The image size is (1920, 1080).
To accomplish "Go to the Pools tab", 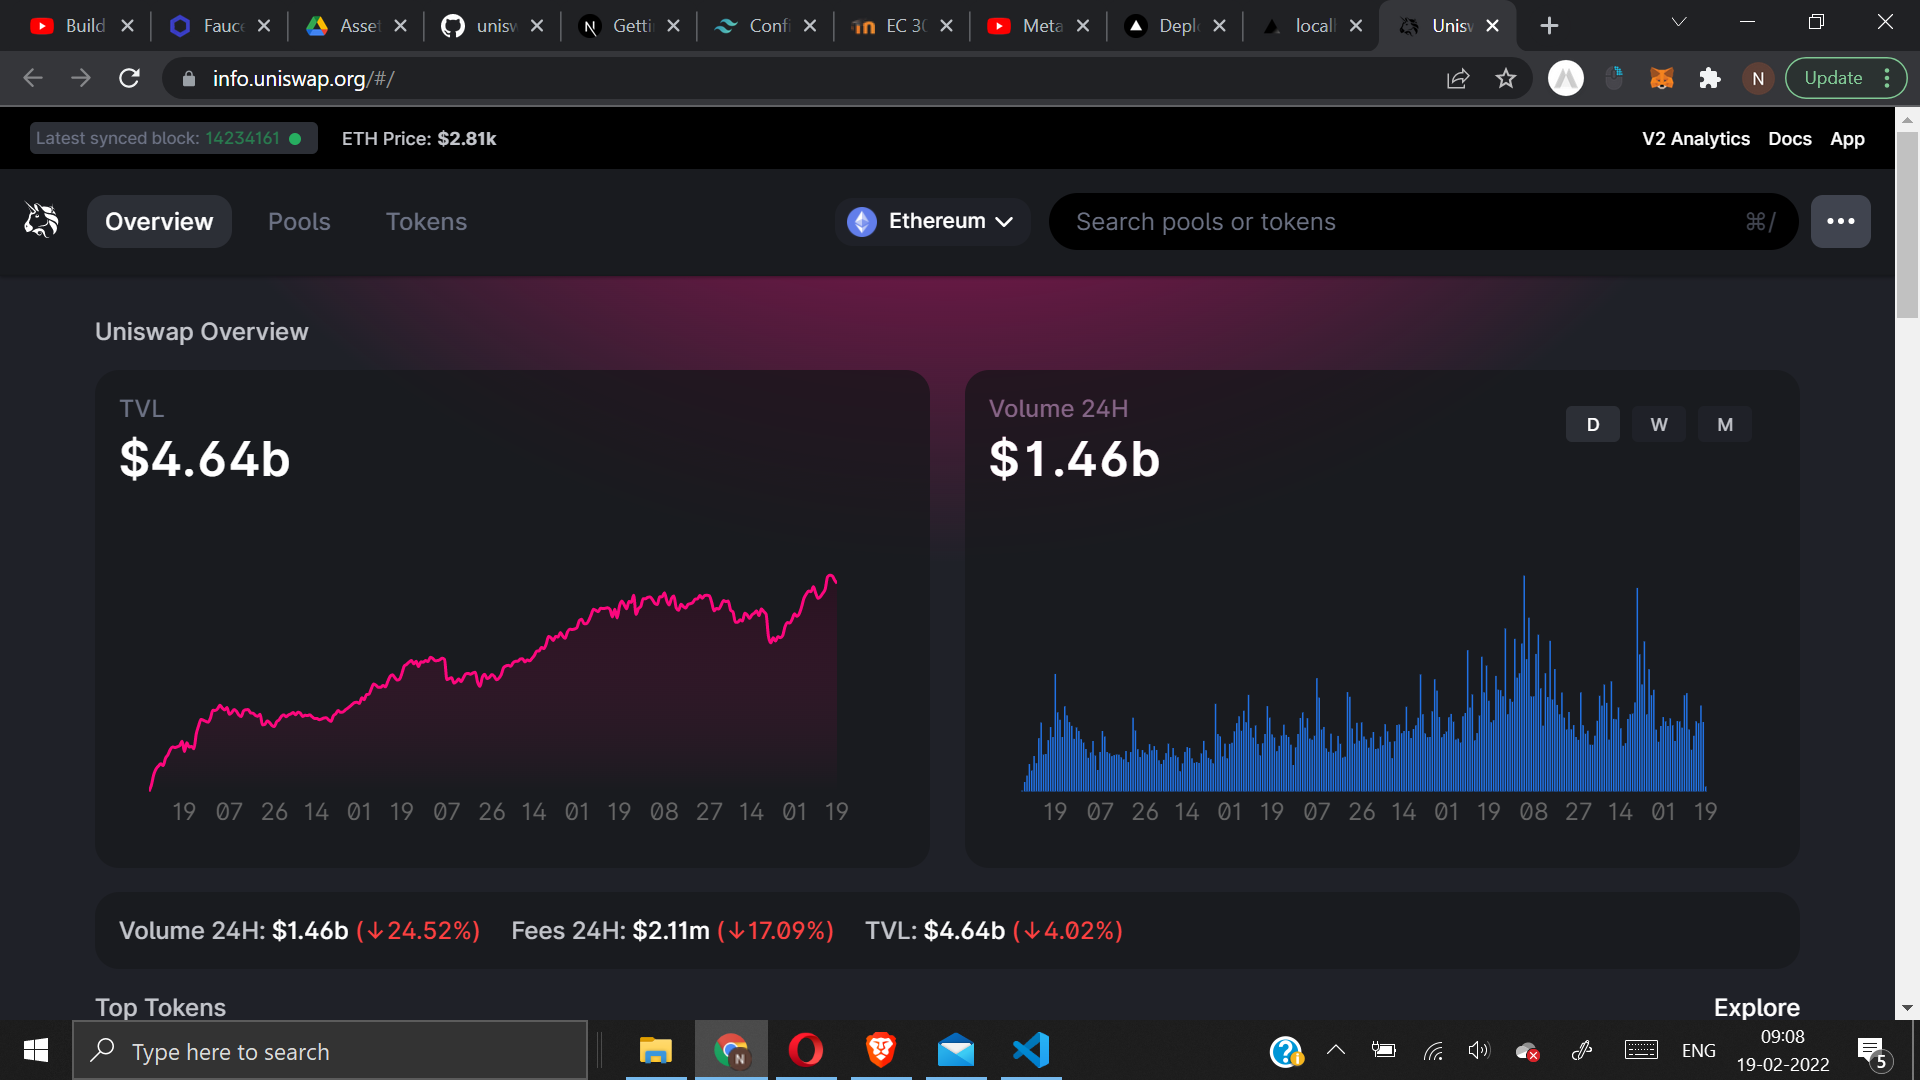I will 299,221.
